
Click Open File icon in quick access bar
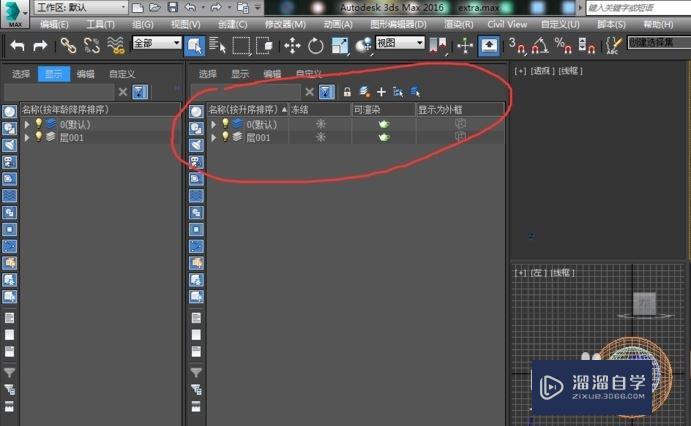tap(155, 7)
